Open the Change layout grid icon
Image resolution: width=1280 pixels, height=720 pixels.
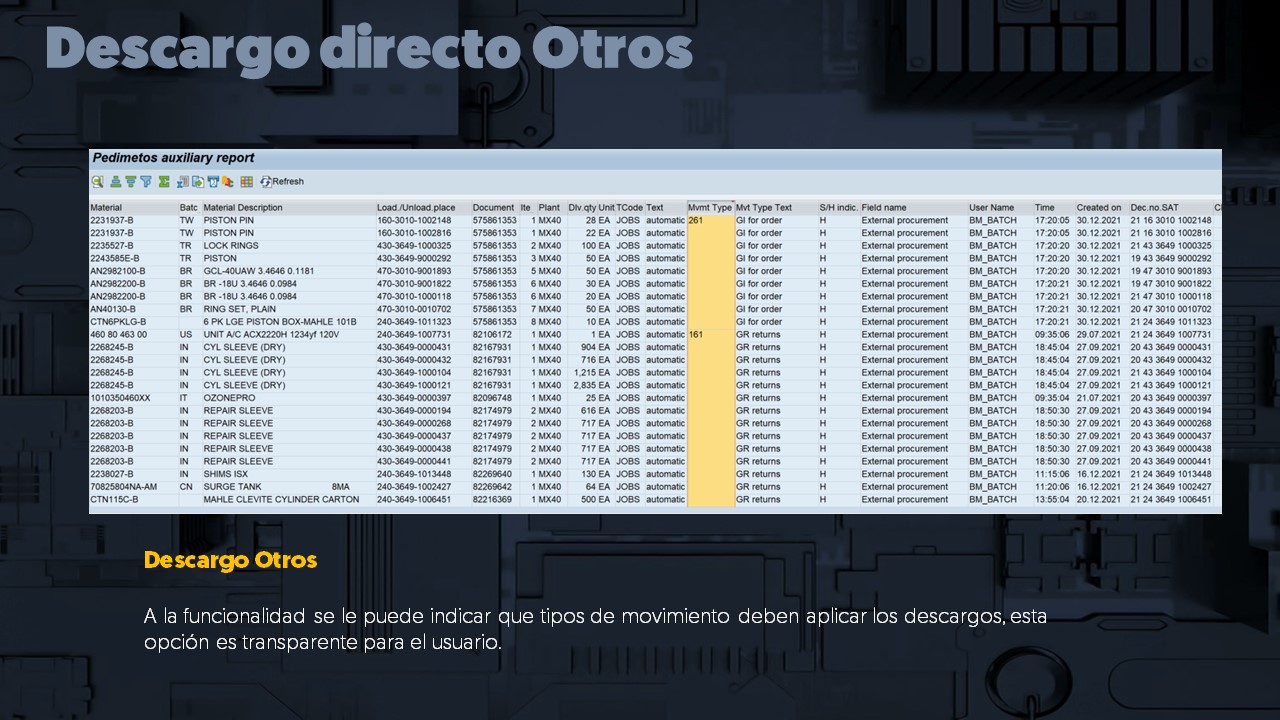click(x=246, y=182)
